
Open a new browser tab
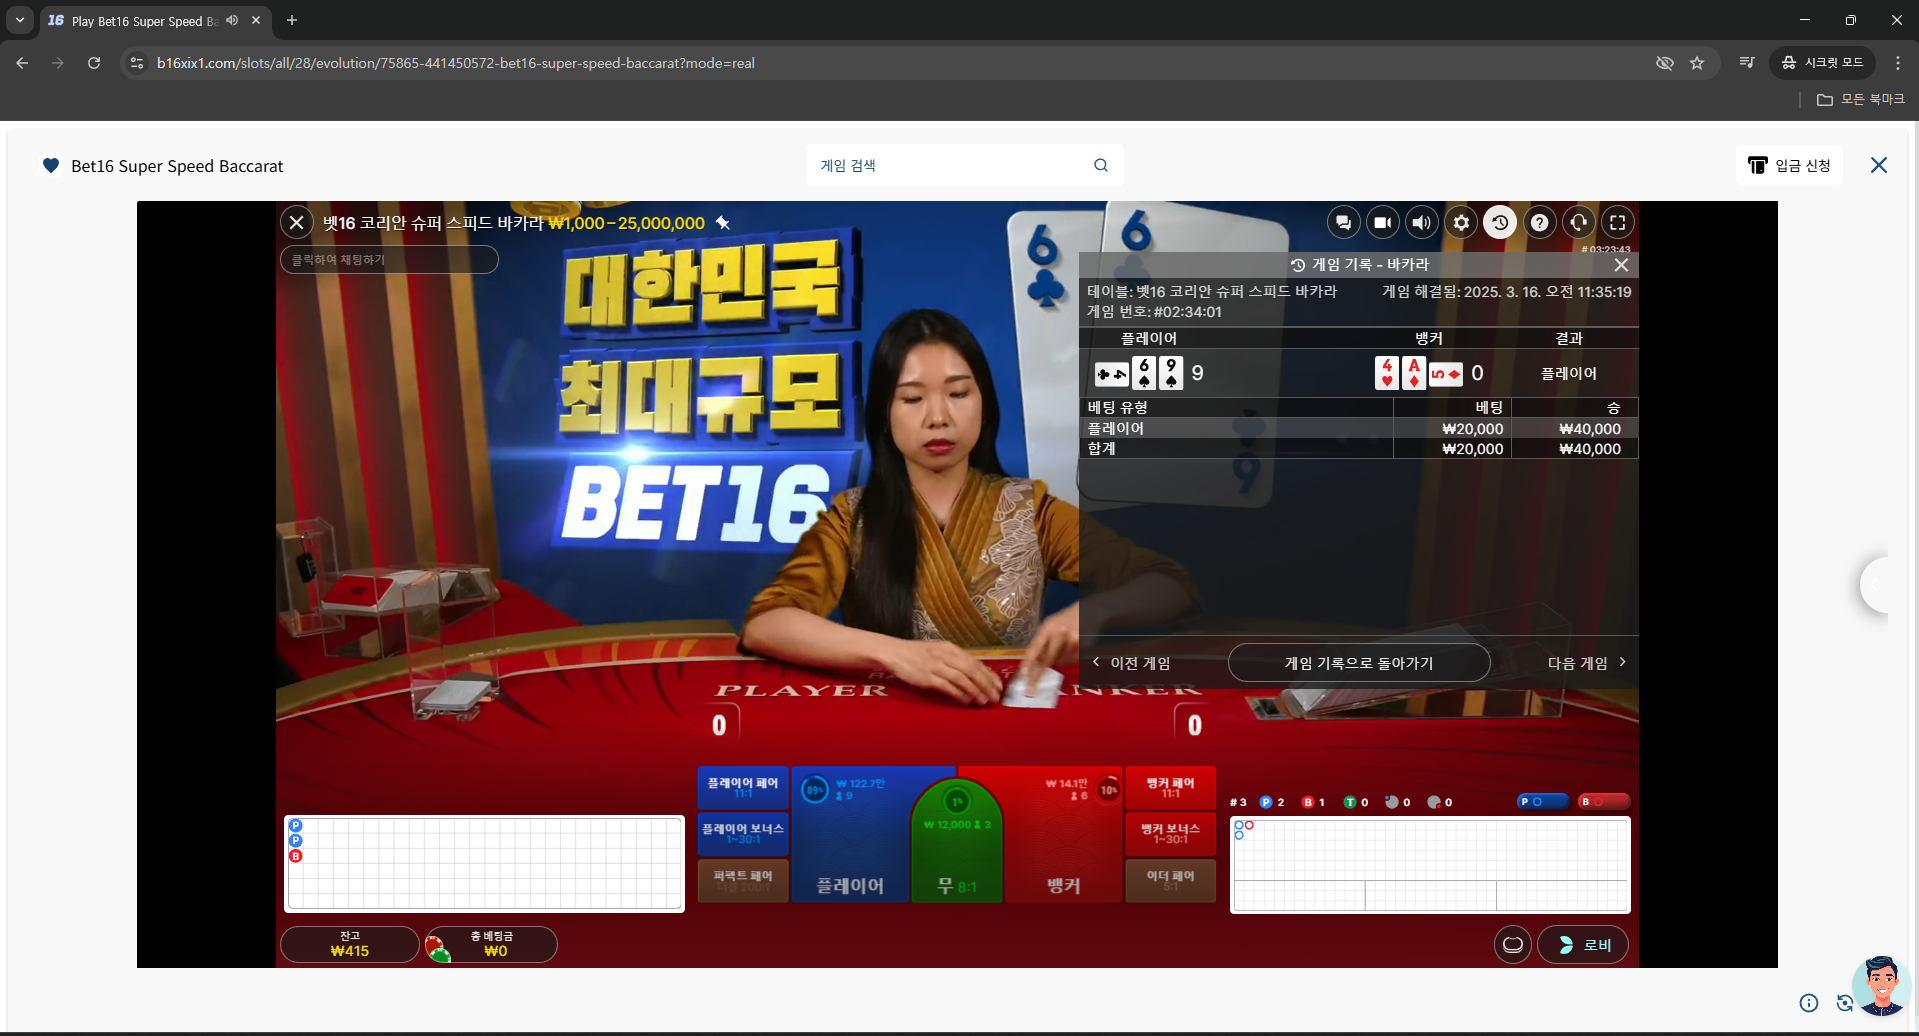(x=292, y=20)
